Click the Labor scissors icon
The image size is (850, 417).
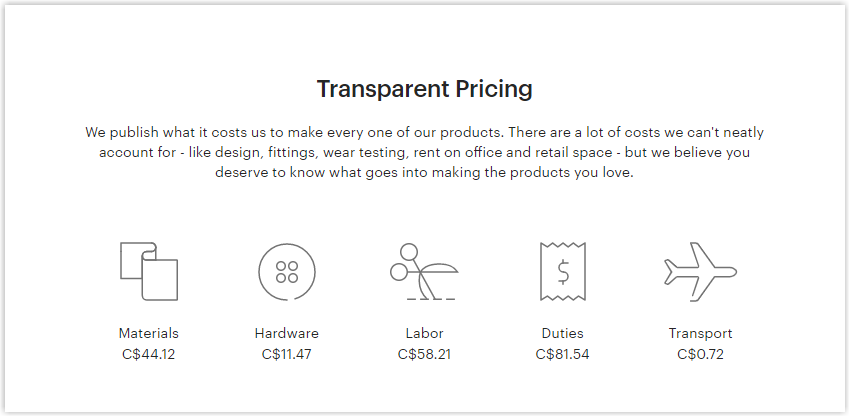(x=424, y=271)
